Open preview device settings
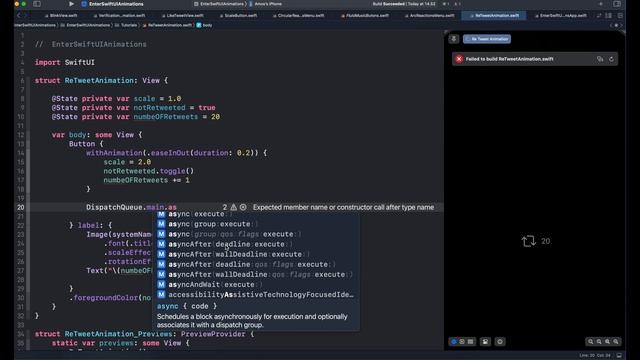 (485, 342)
